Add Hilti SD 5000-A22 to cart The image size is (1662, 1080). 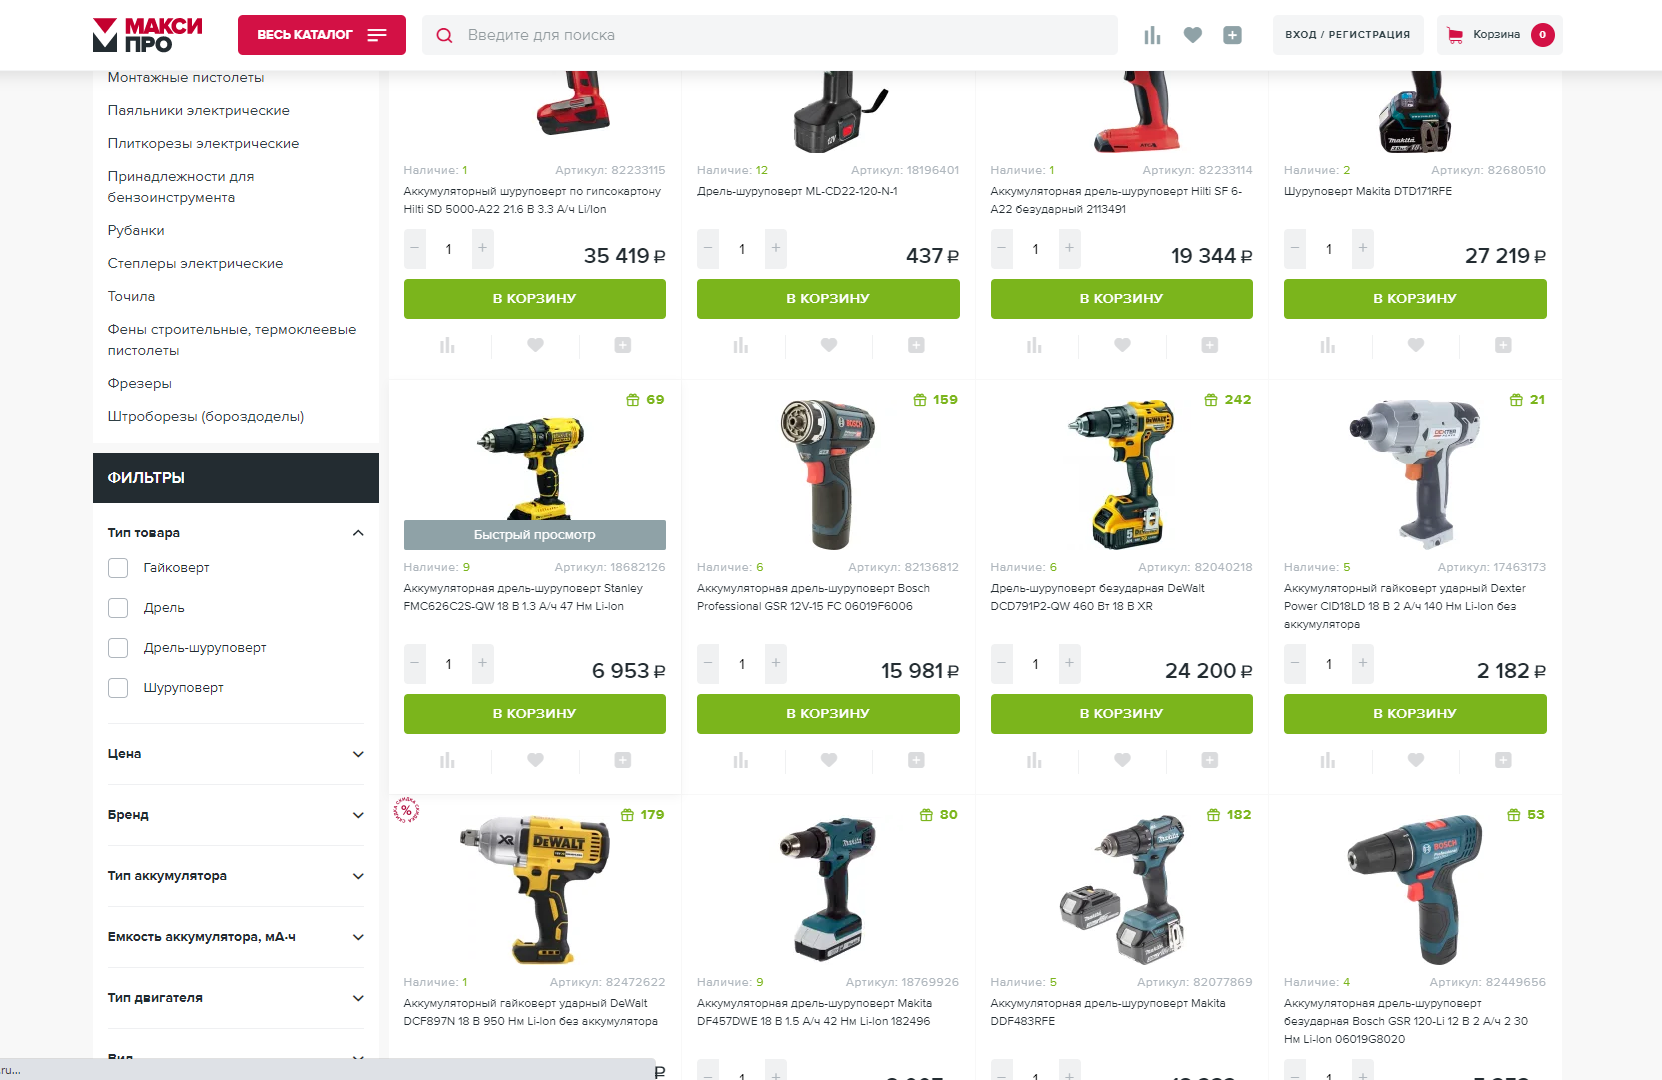click(x=535, y=299)
